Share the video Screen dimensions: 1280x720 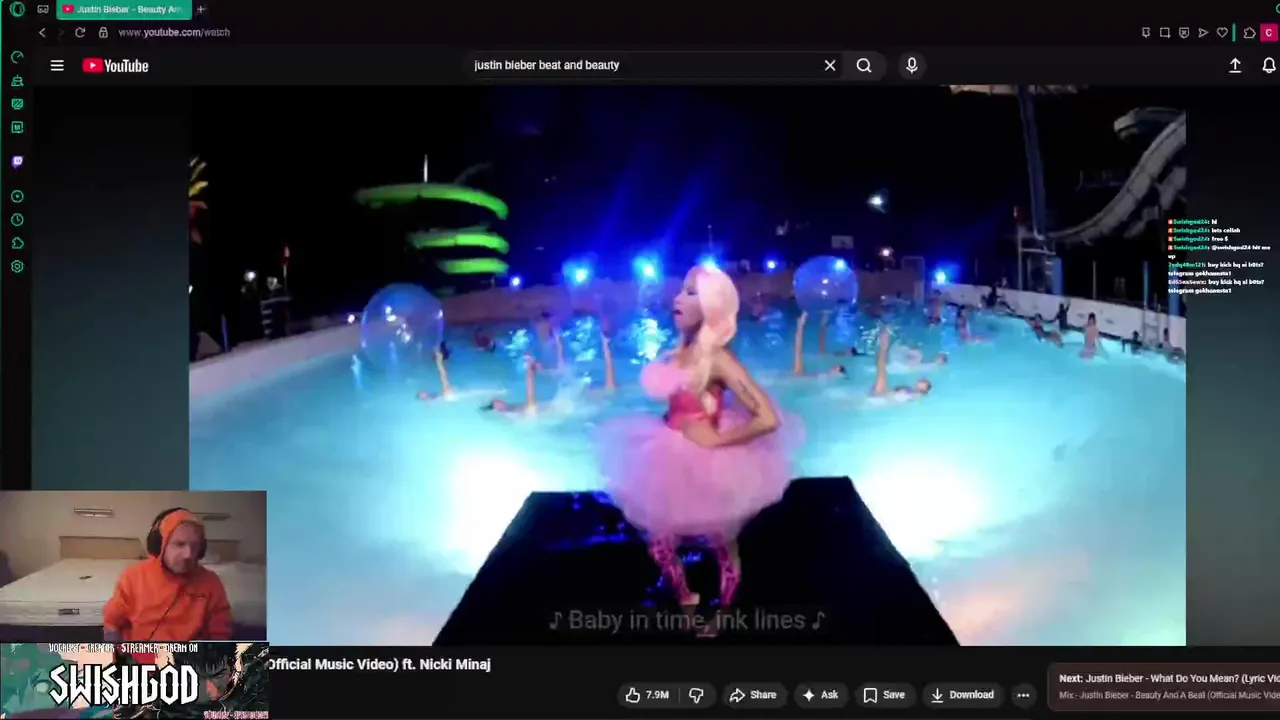[753, 695]
